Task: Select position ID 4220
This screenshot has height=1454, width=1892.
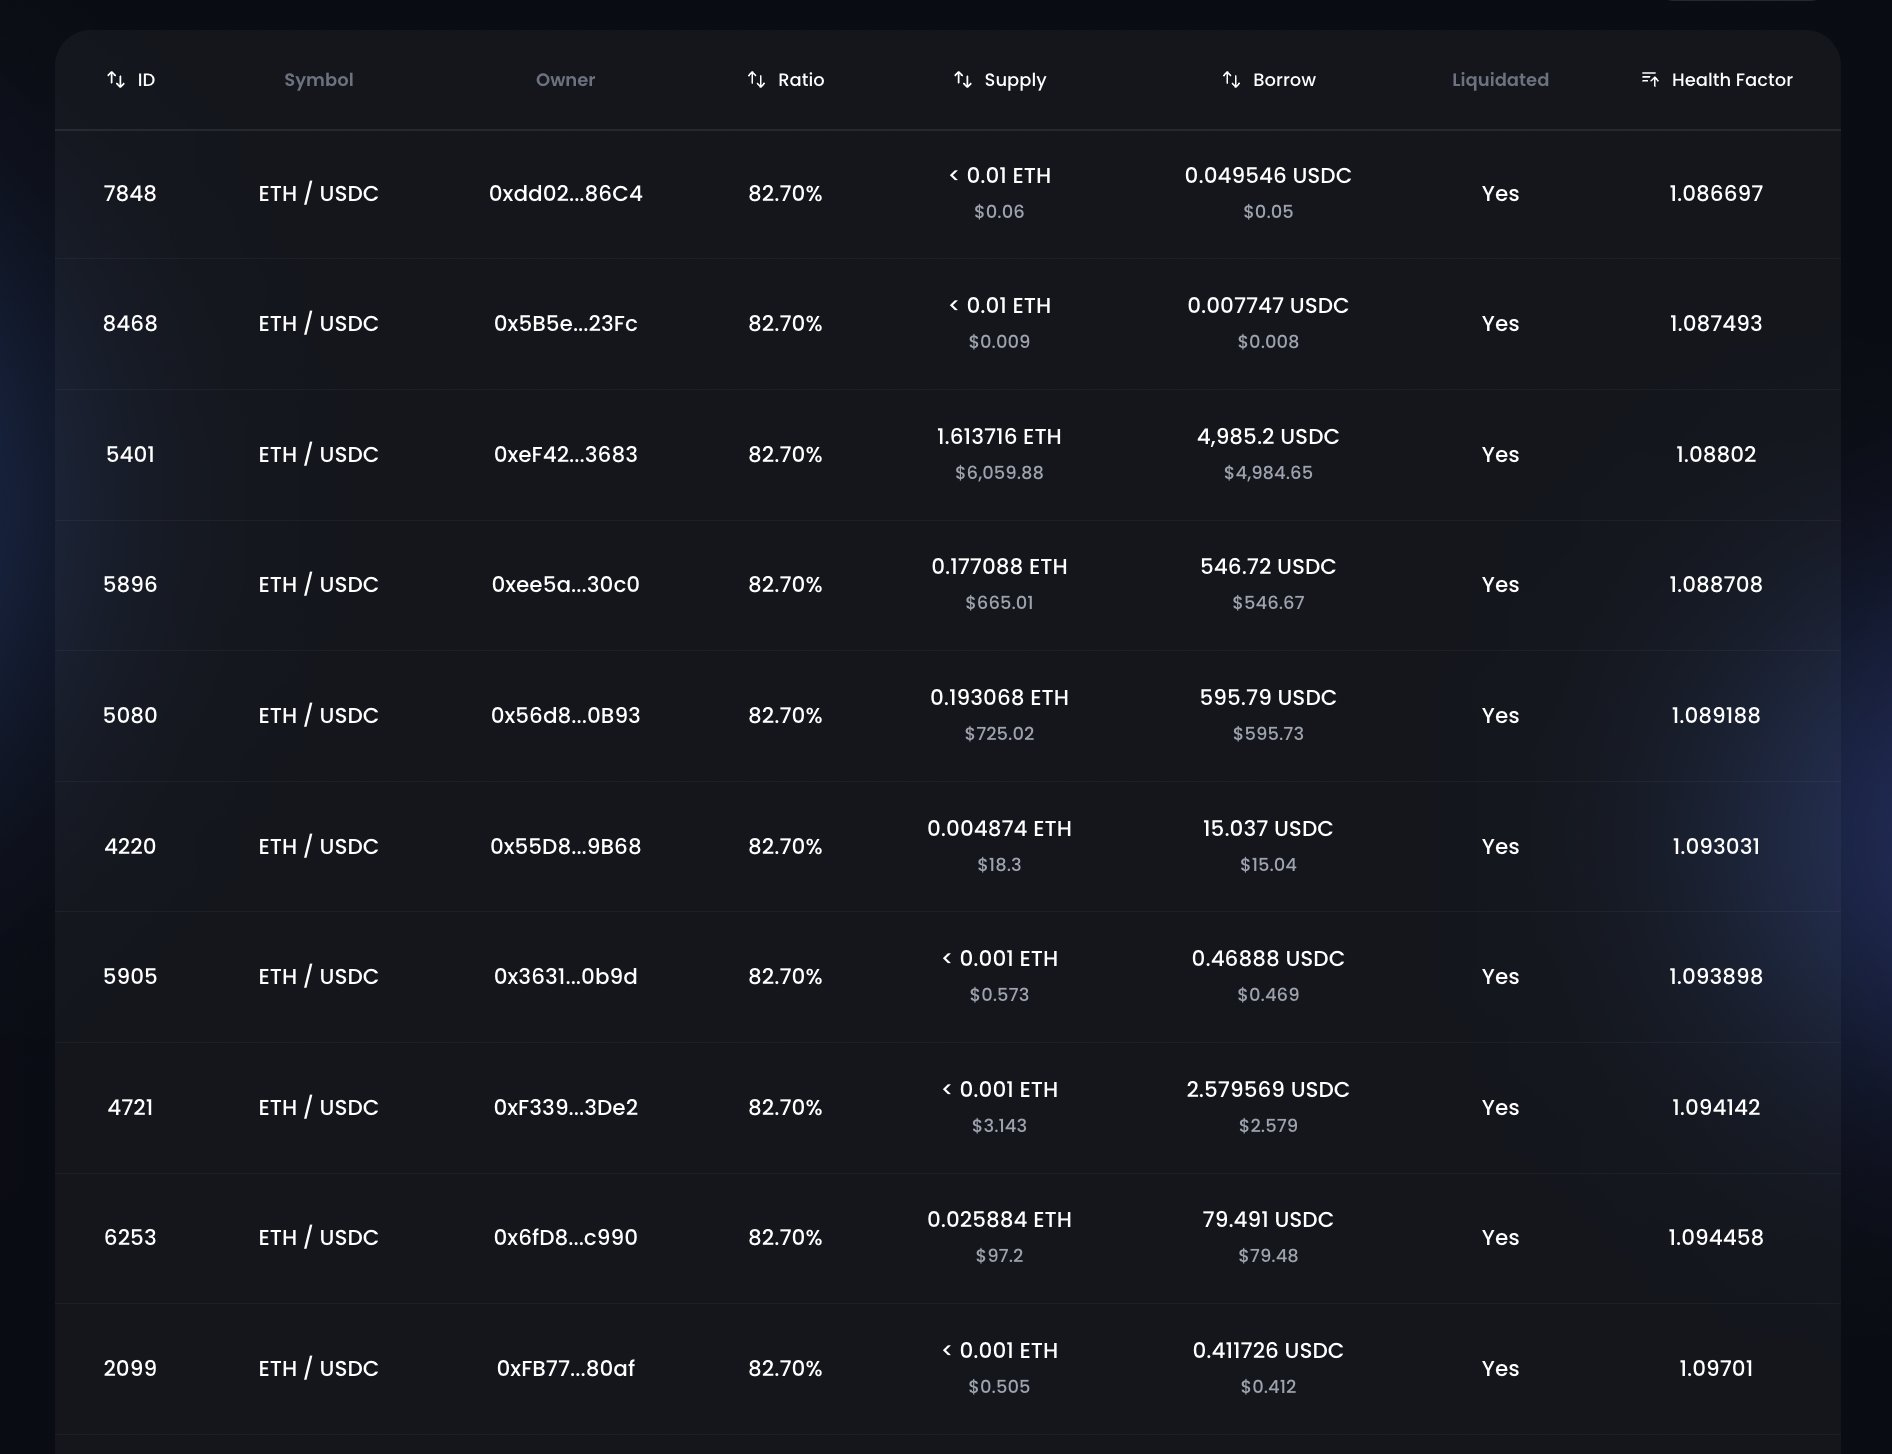Action: 130,847
